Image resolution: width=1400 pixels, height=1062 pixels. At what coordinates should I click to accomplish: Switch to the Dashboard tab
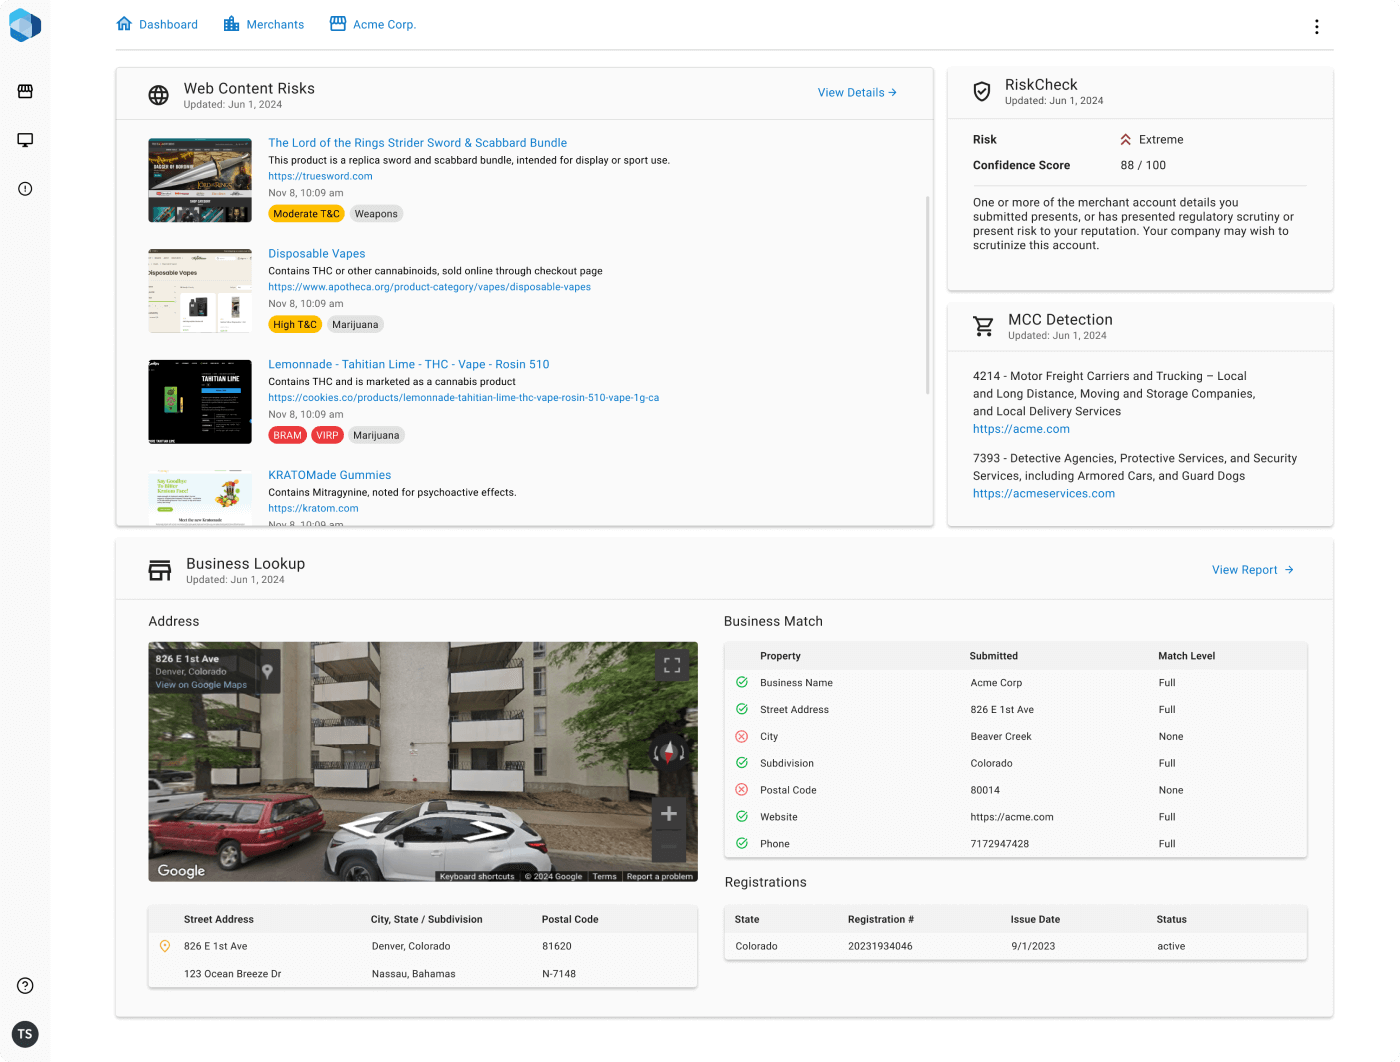(x=157, y=24)
